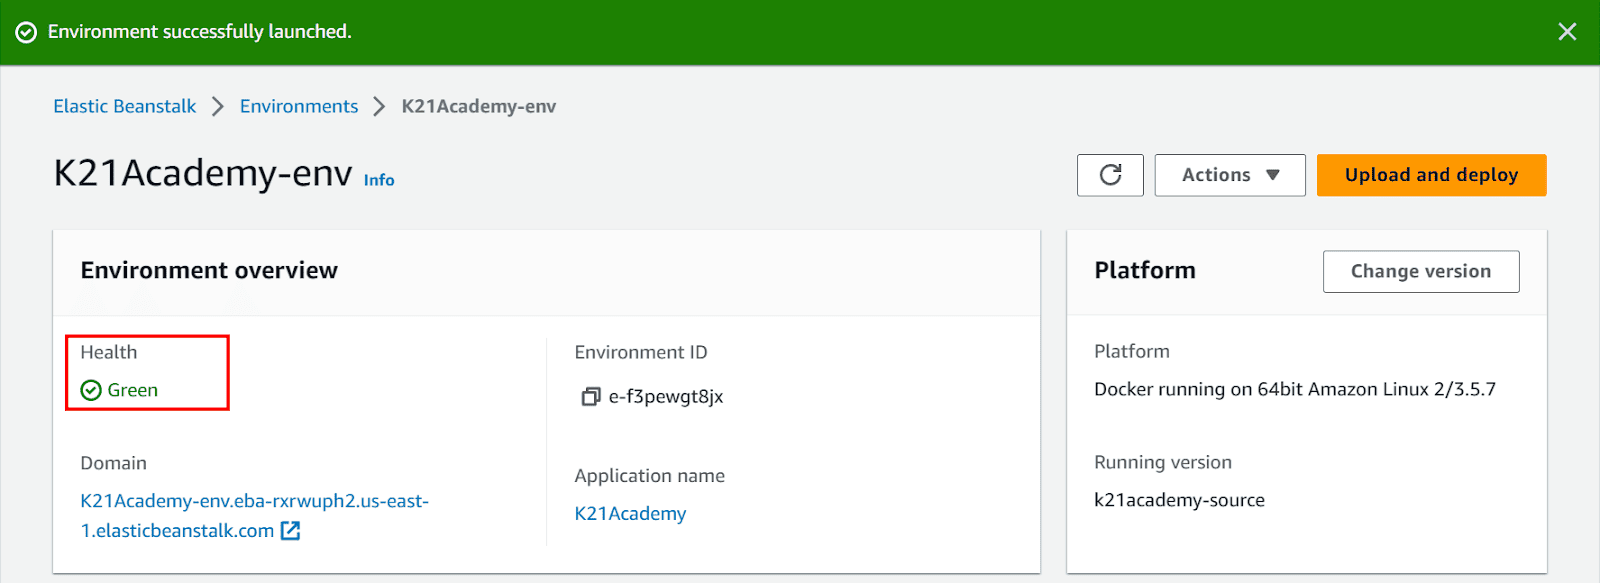The image size is (1600, 583).
Task: Click the success checkmark icon in banner
Action: coord(27,32)
